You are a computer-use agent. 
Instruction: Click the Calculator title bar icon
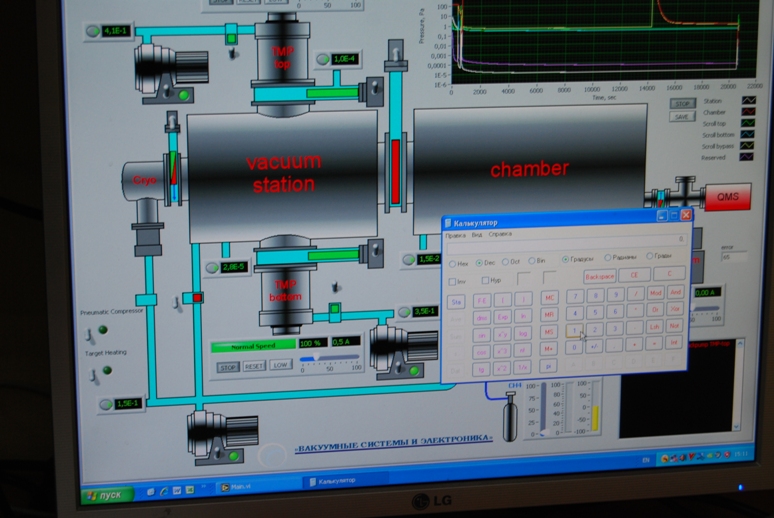point(448,223)
